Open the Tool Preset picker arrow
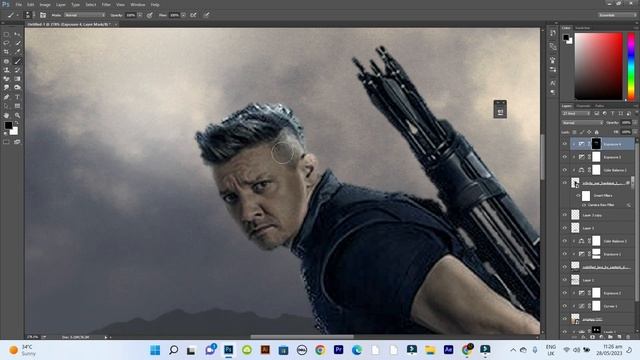 17,15
